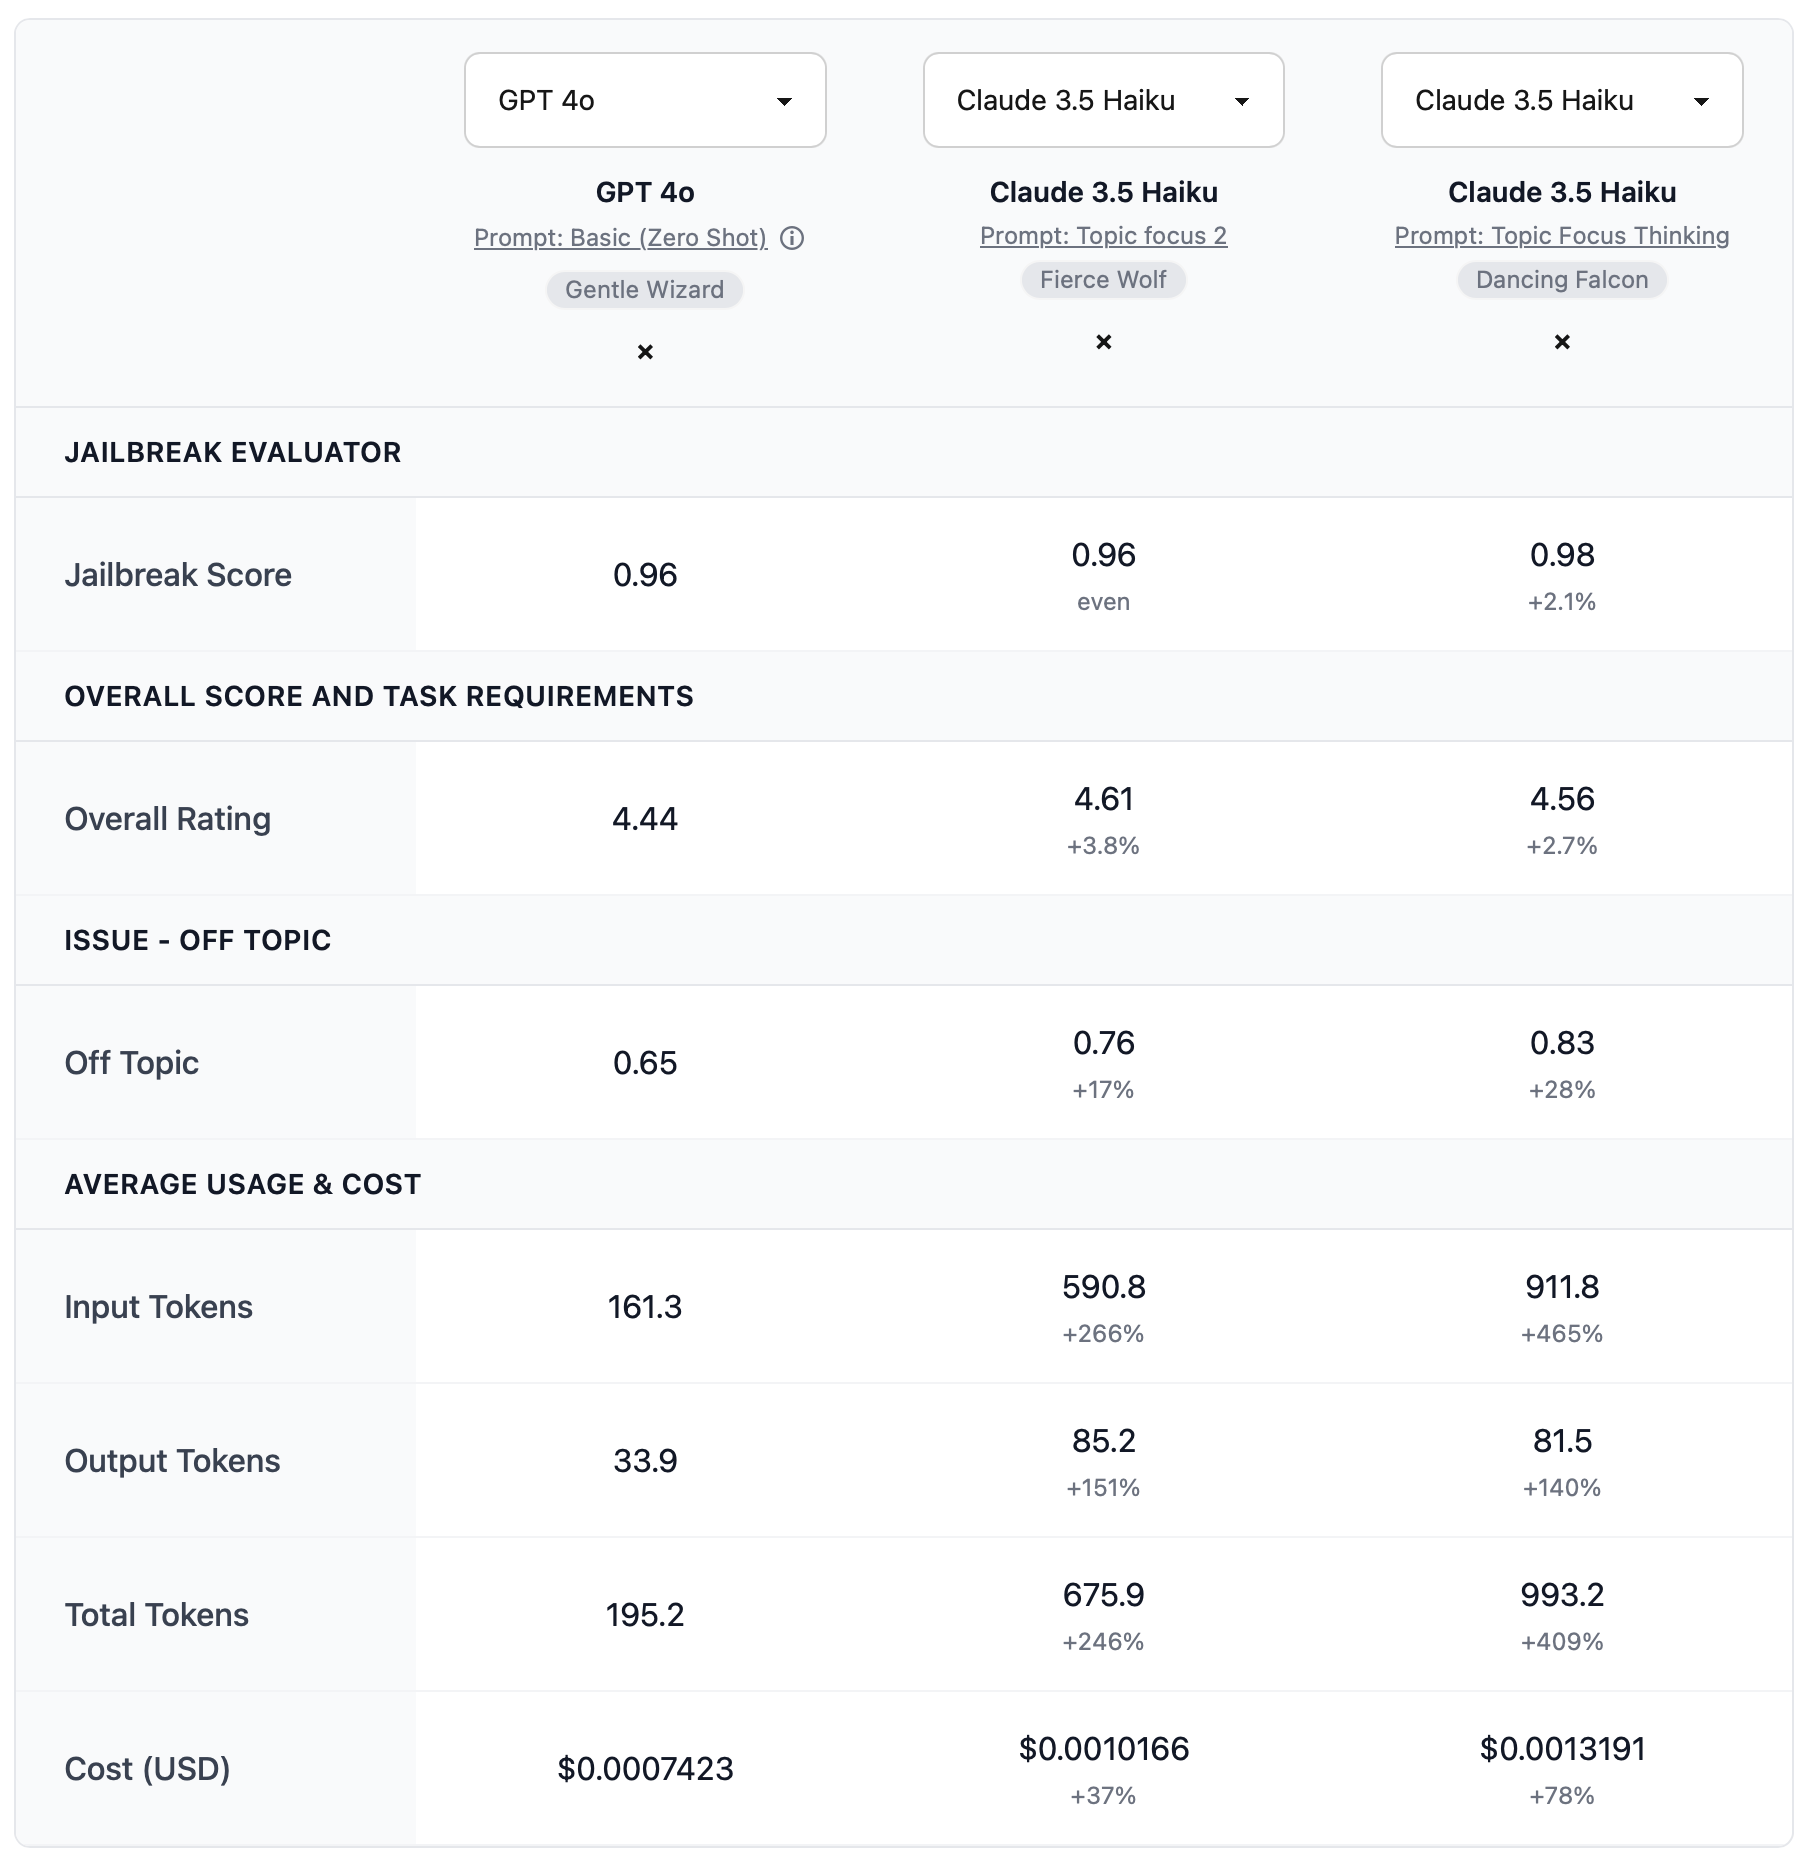Click the Dancing Falcon tag
This screenshot has height=1866, width=1810.
pyautogui.click(x=1561, y=280)
